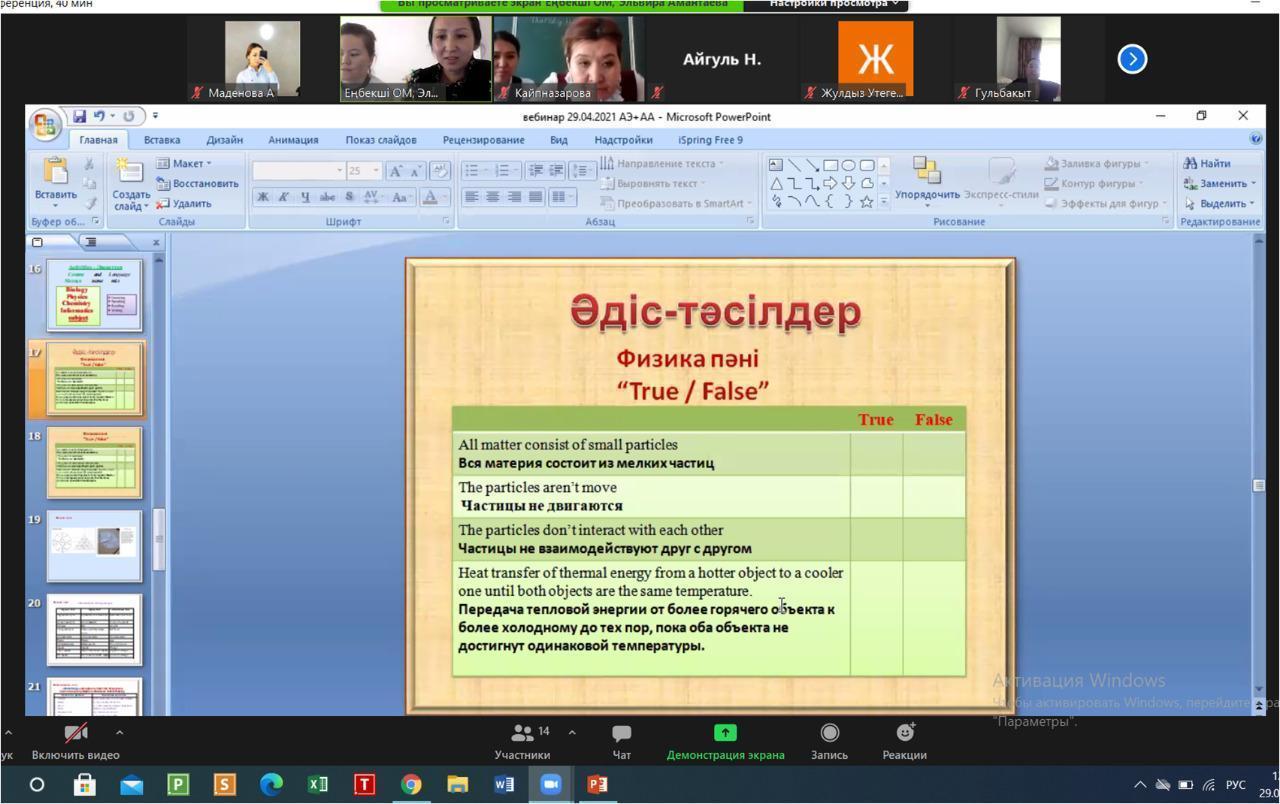Image resolution: width=1280 pixels, height=804 pixels.
Task: Open the Анимация ribbon tab
Action: click(293, 140)
